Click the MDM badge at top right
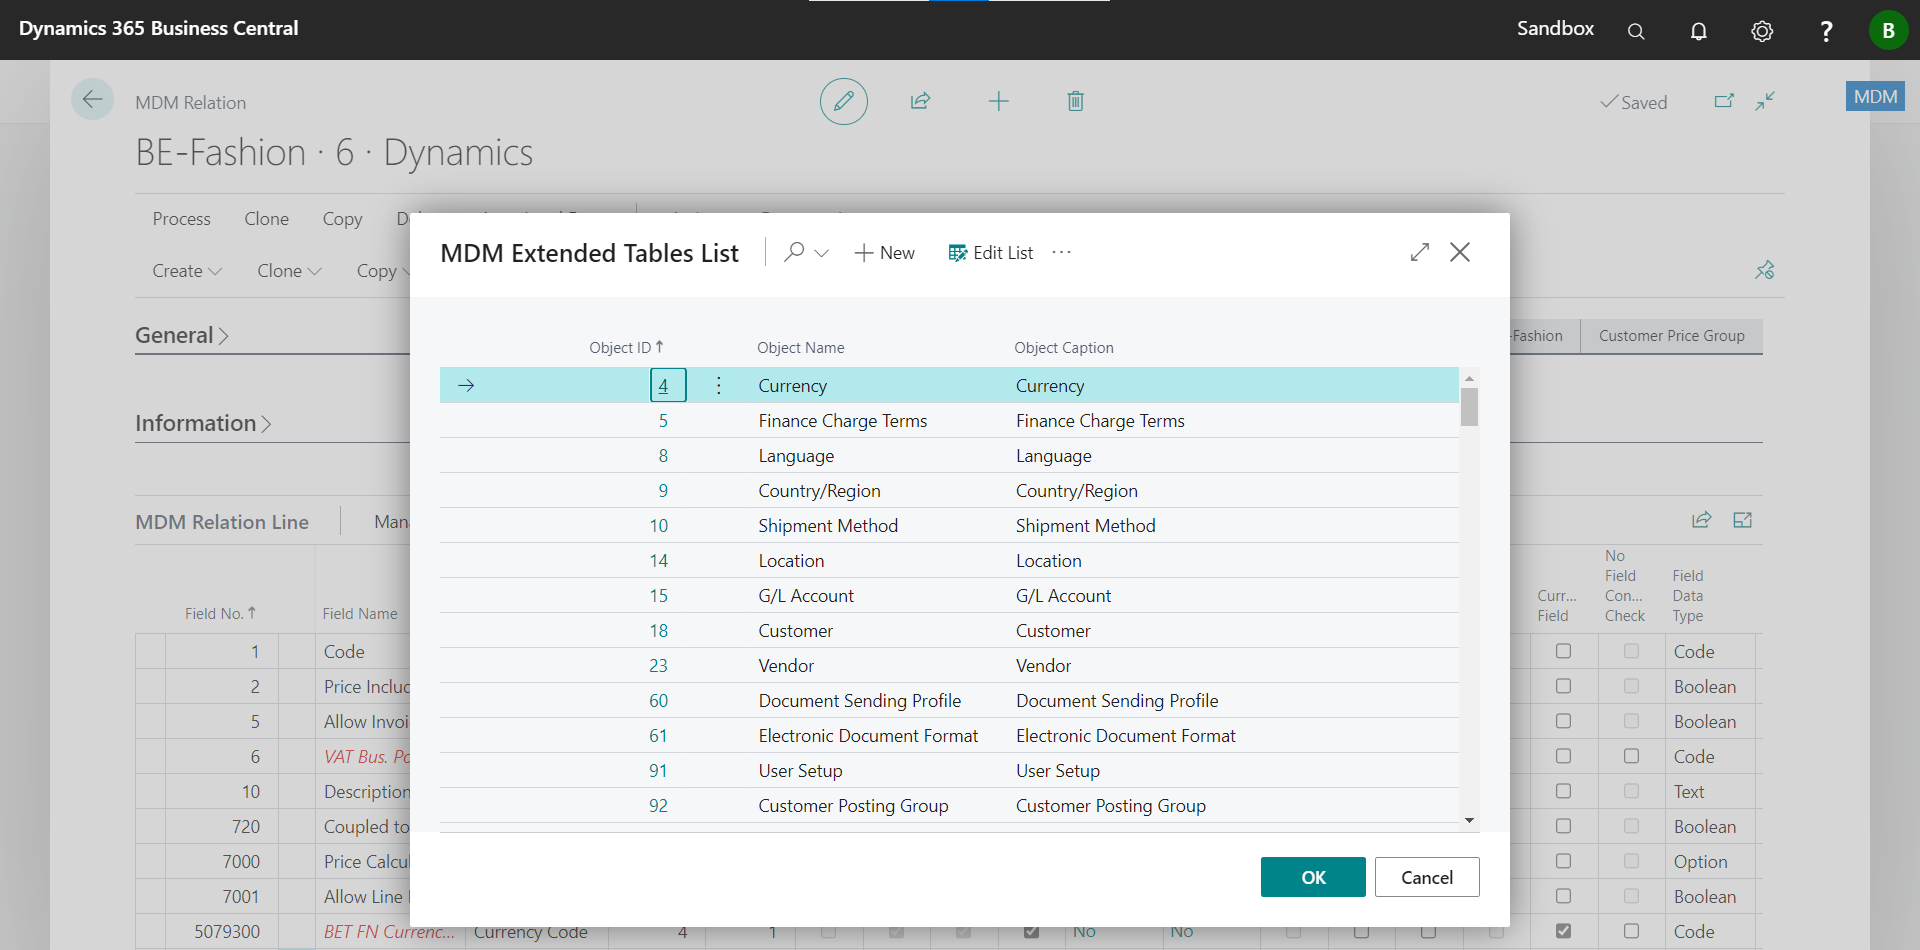This screenshot has height=950, width=1920. pyautogui.click(x=1875, y=97)
